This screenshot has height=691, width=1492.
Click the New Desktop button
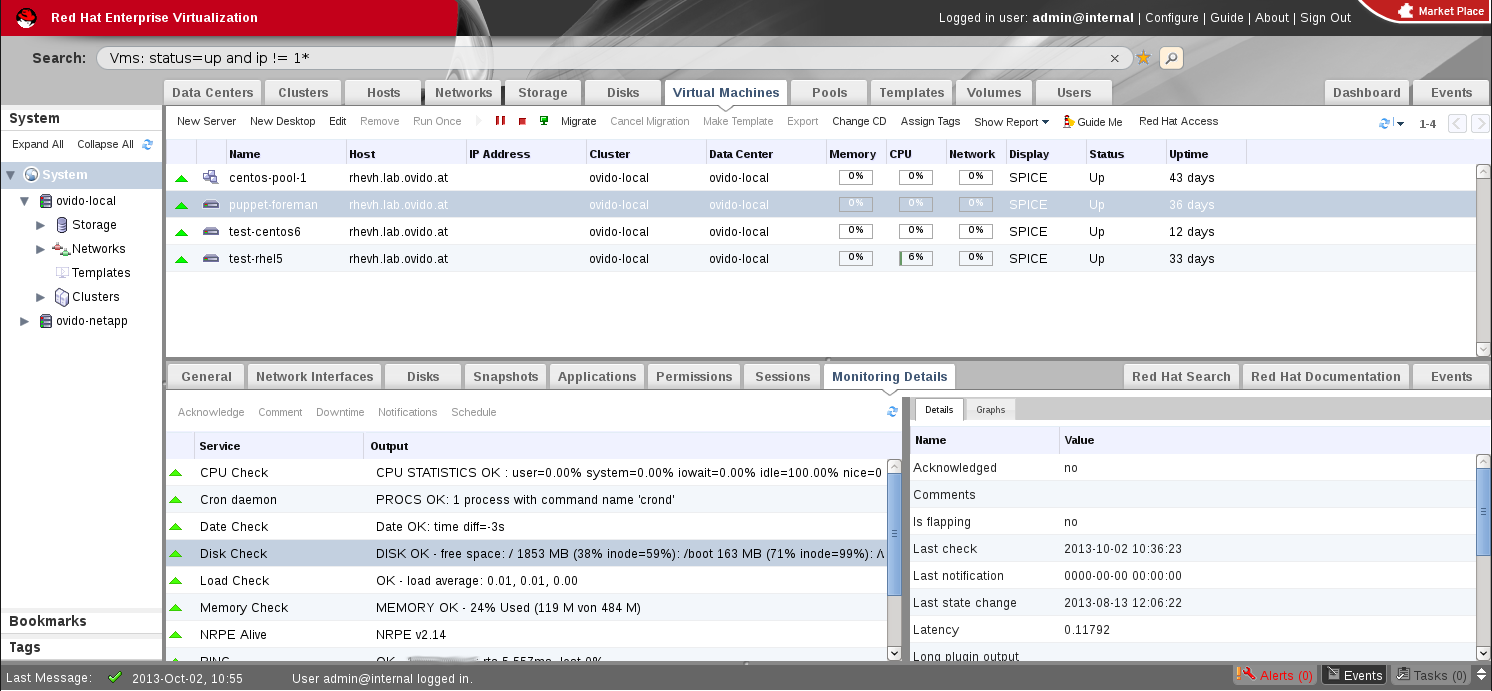pyautogui.click(x=283, y=121)
